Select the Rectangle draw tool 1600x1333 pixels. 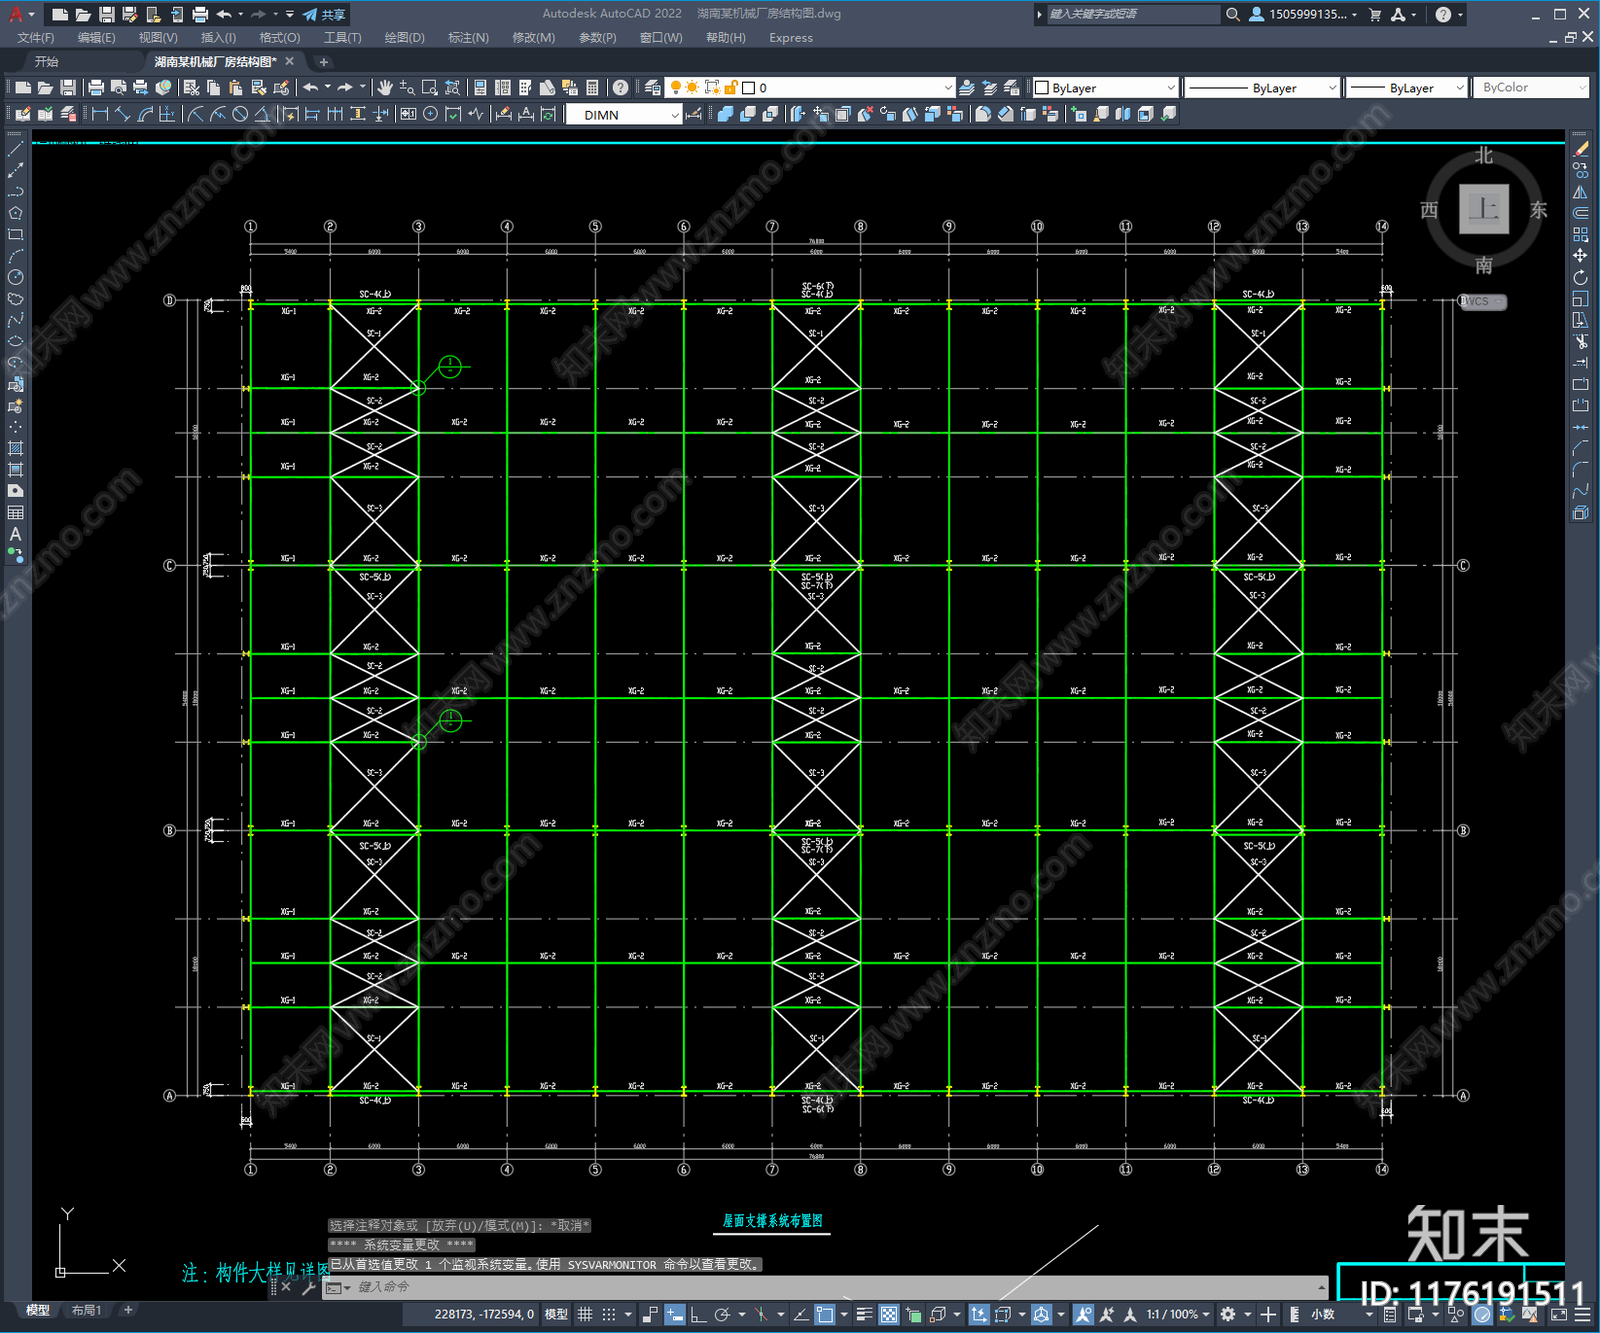15,235
